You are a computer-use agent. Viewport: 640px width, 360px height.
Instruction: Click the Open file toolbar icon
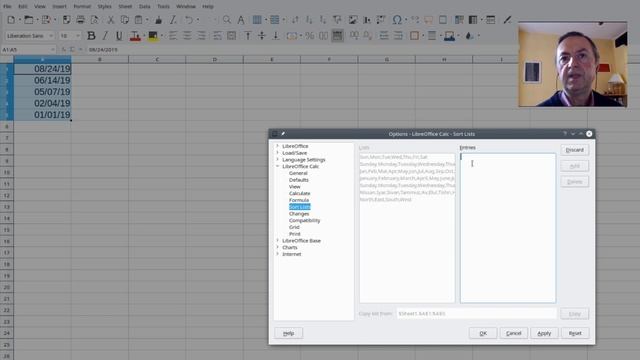coord(28,20)
